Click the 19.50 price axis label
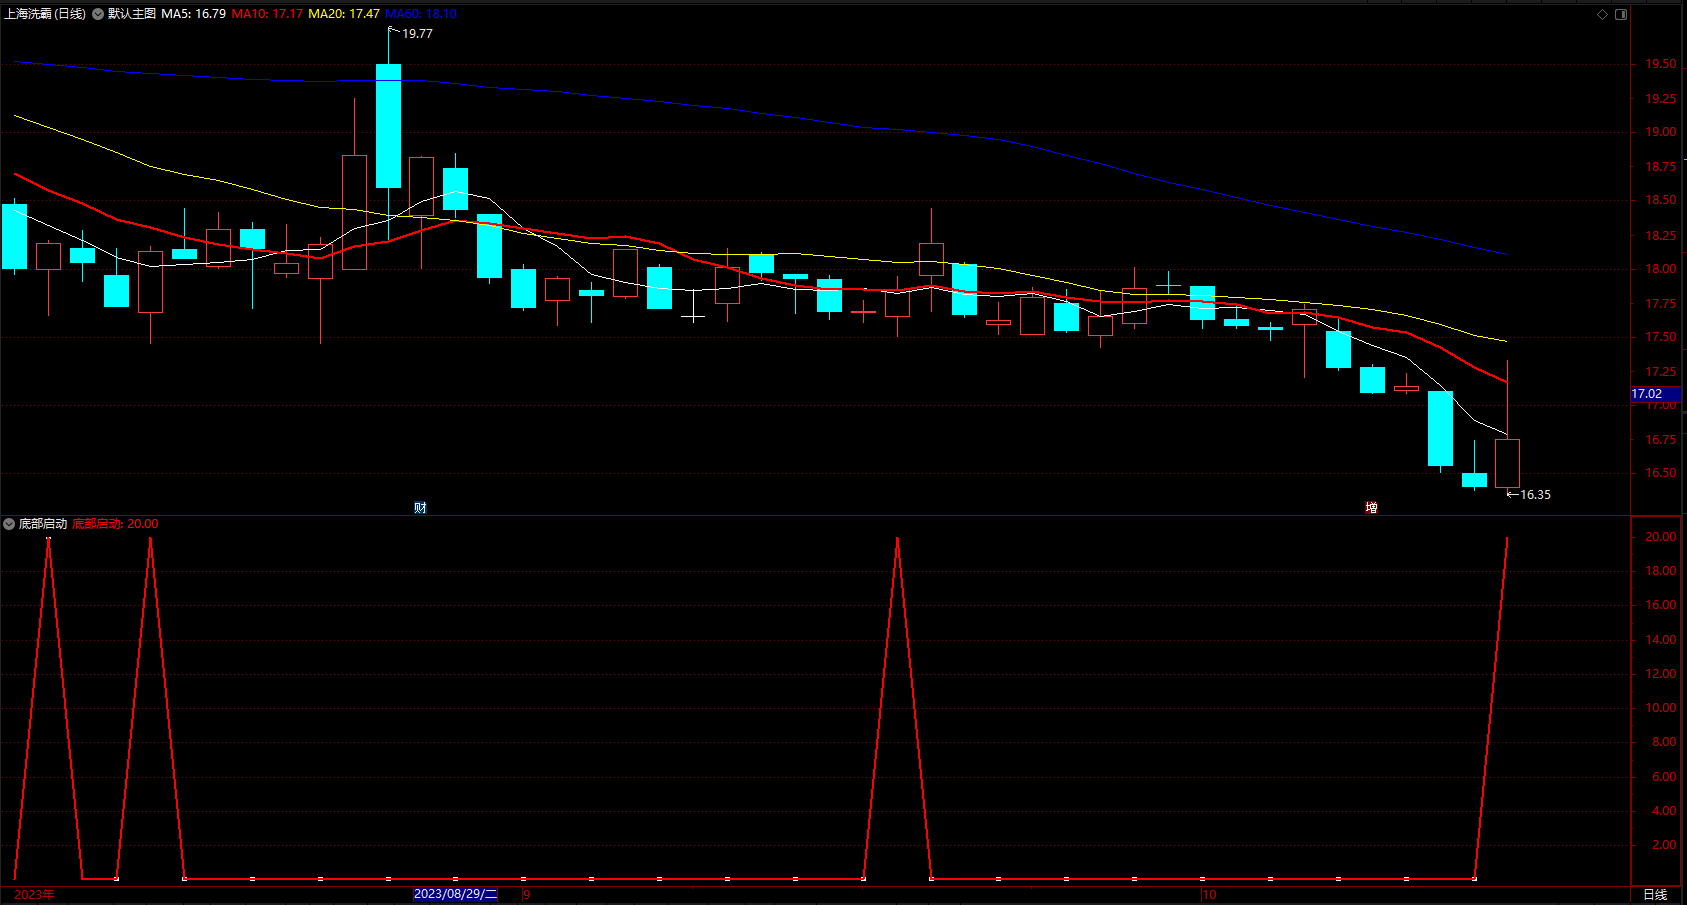Viewport: 1687px width, 905px height. pyautogui.click(x=1661, y=64)
